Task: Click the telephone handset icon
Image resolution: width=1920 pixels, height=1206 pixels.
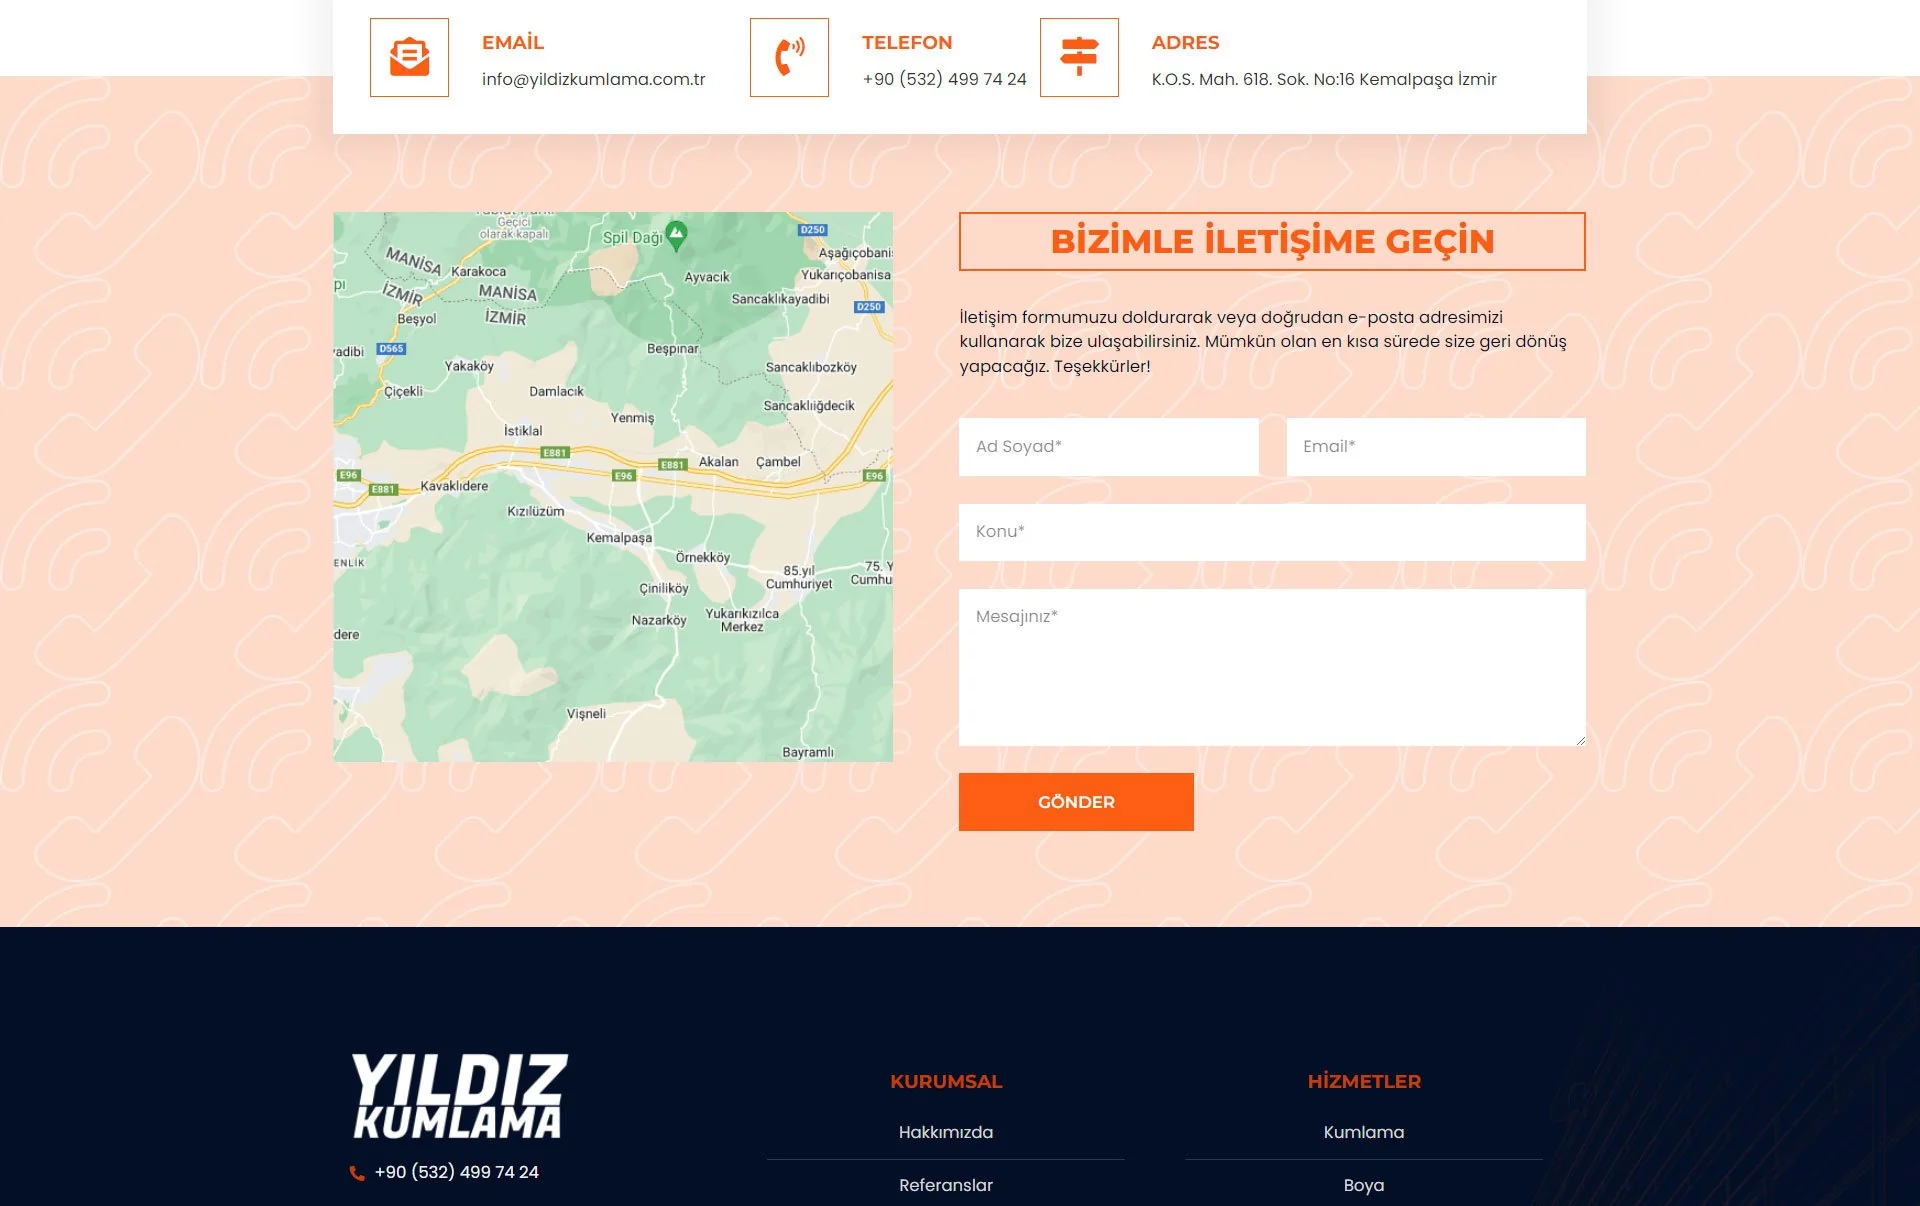Action: (x=789, y=57)
